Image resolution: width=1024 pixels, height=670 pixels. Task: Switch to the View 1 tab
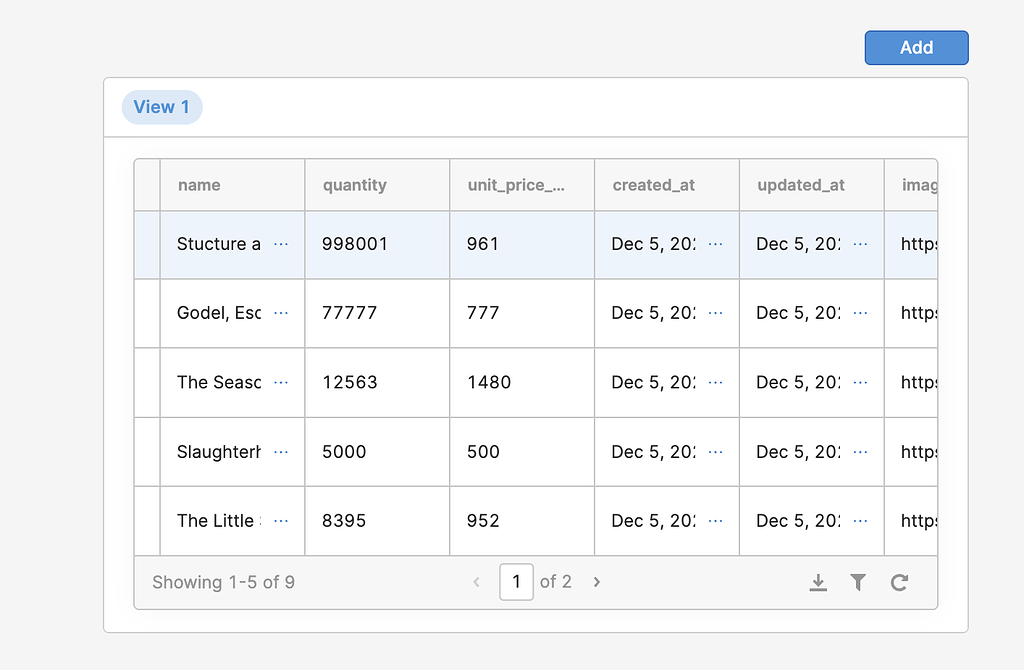162,107
